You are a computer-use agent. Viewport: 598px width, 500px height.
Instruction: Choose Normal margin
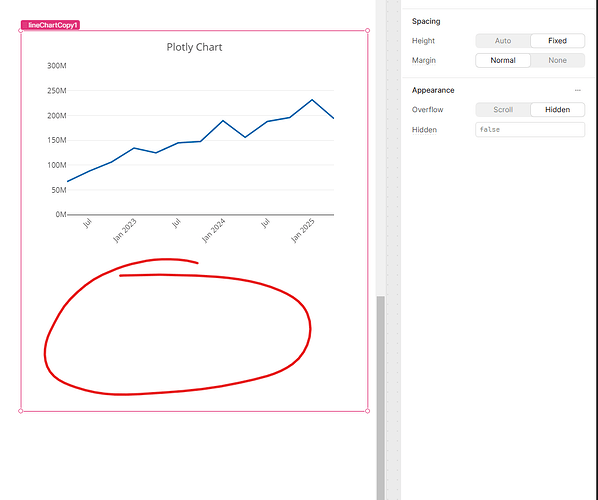503,60
